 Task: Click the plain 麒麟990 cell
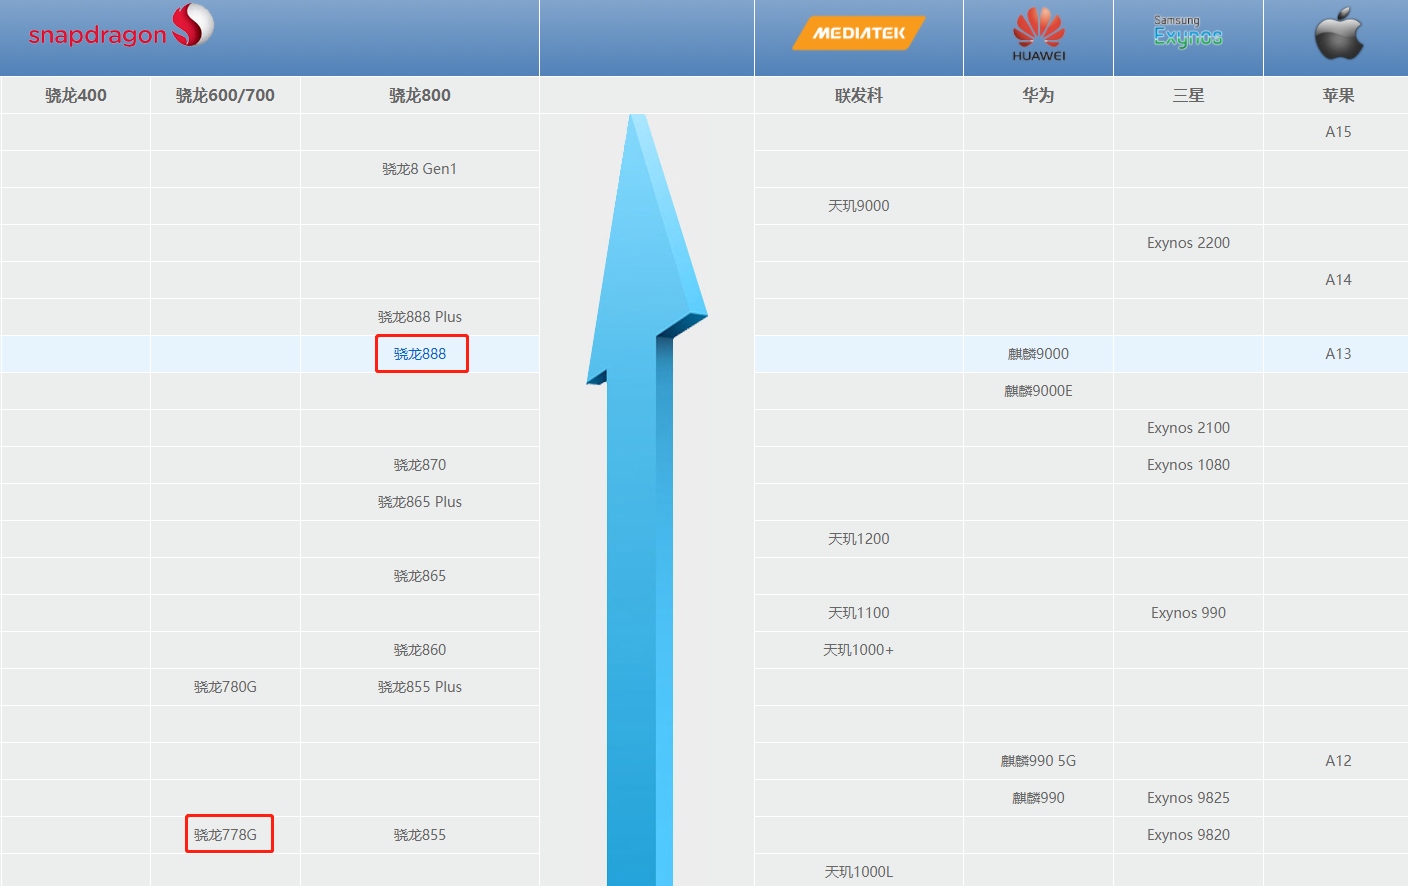pos(1038,798)
